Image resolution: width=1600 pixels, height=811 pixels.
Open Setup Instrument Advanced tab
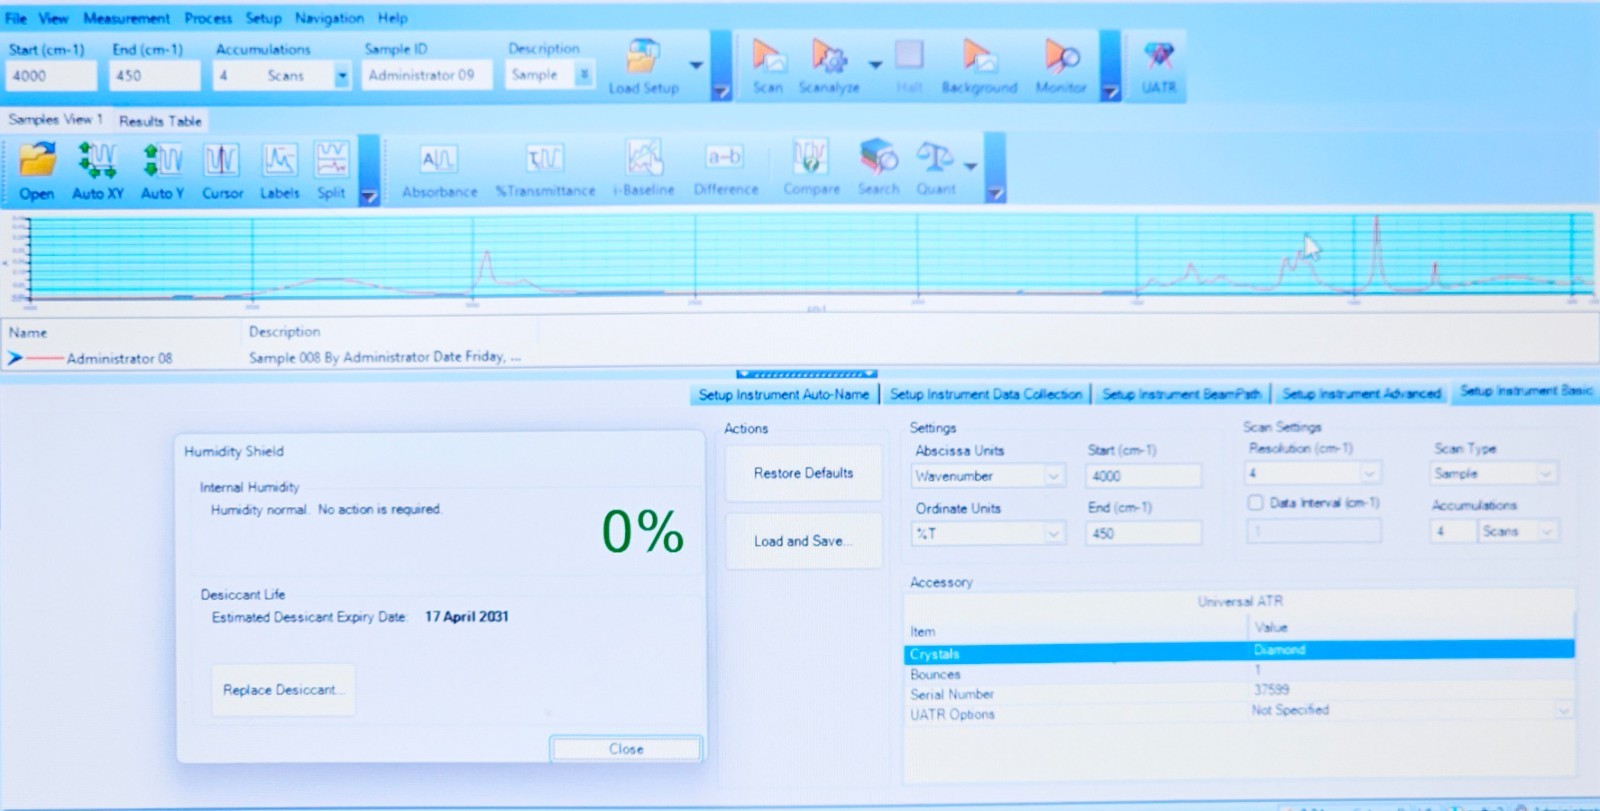click(x=1361, y=393)
